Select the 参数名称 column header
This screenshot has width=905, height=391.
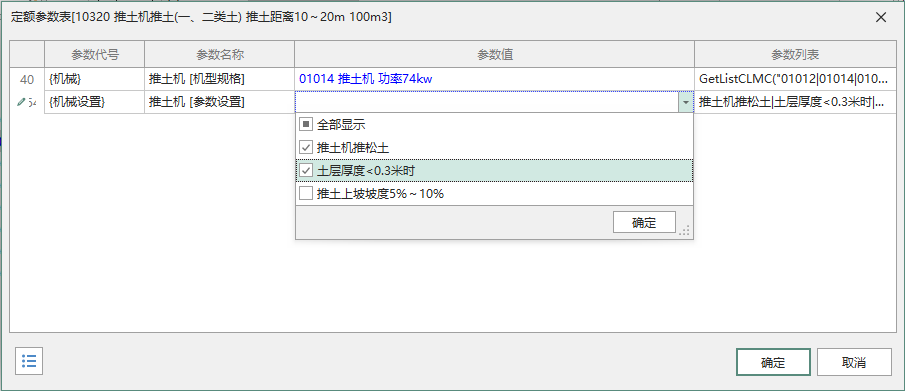pos(219,55)
